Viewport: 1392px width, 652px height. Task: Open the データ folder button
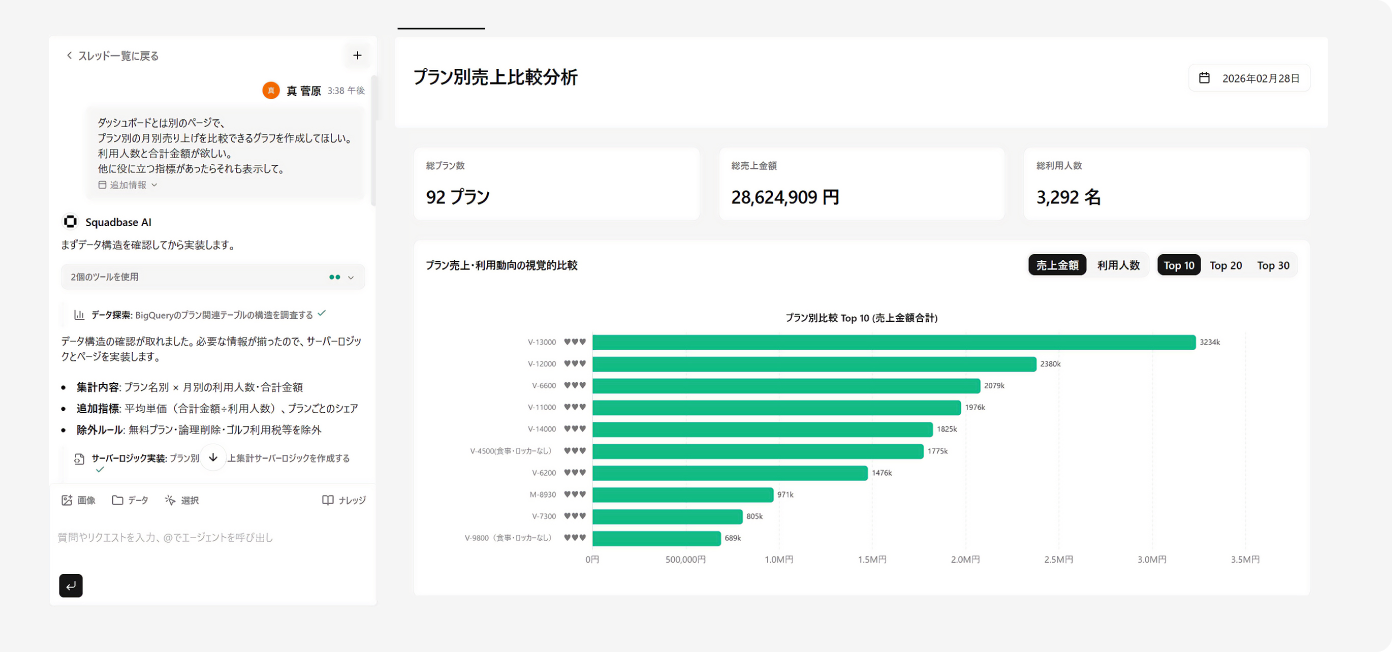[x=130, y=500]
